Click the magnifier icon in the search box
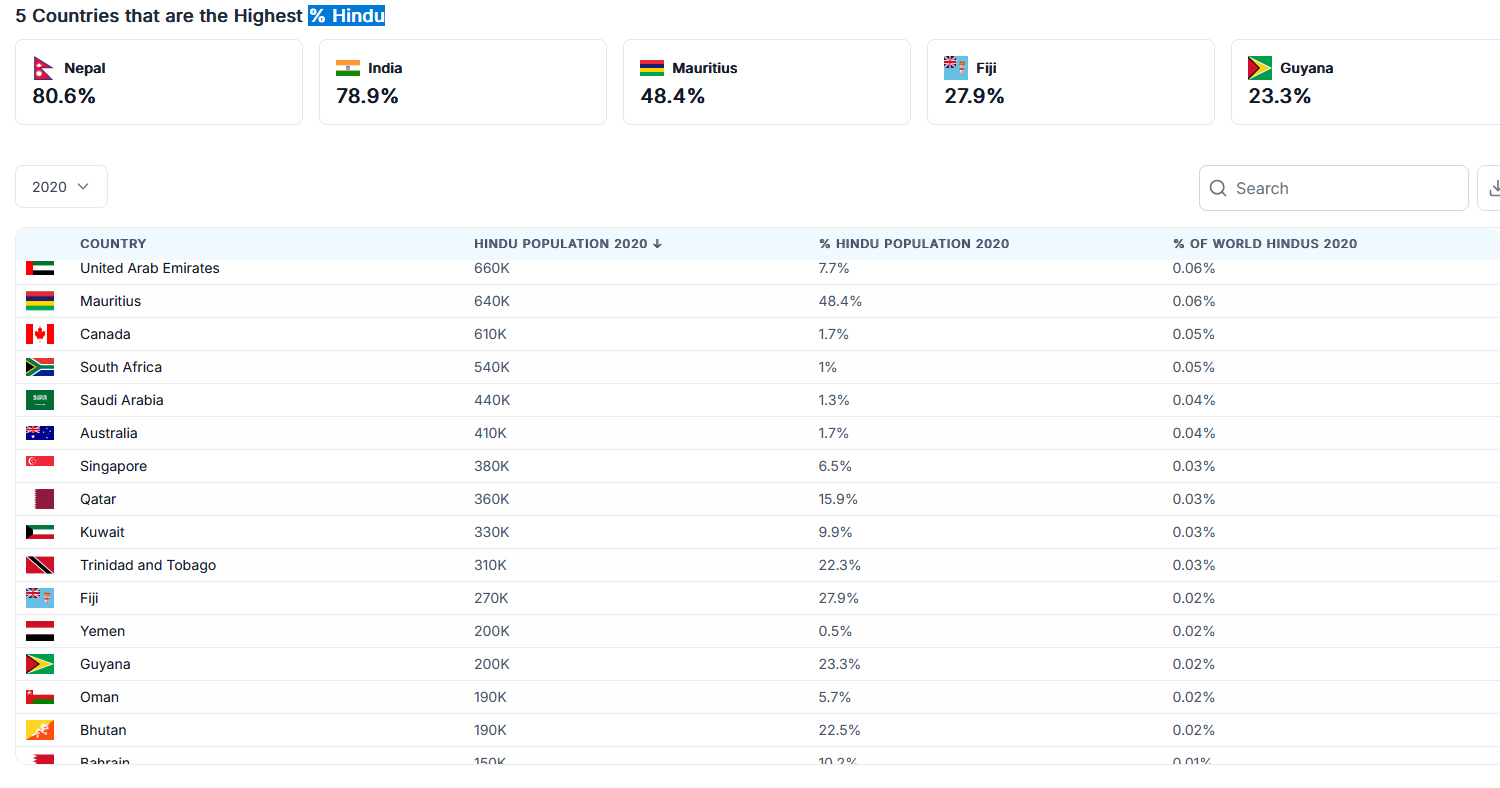The width and height of the screenshot is (1500, 788). (1218, 188)
